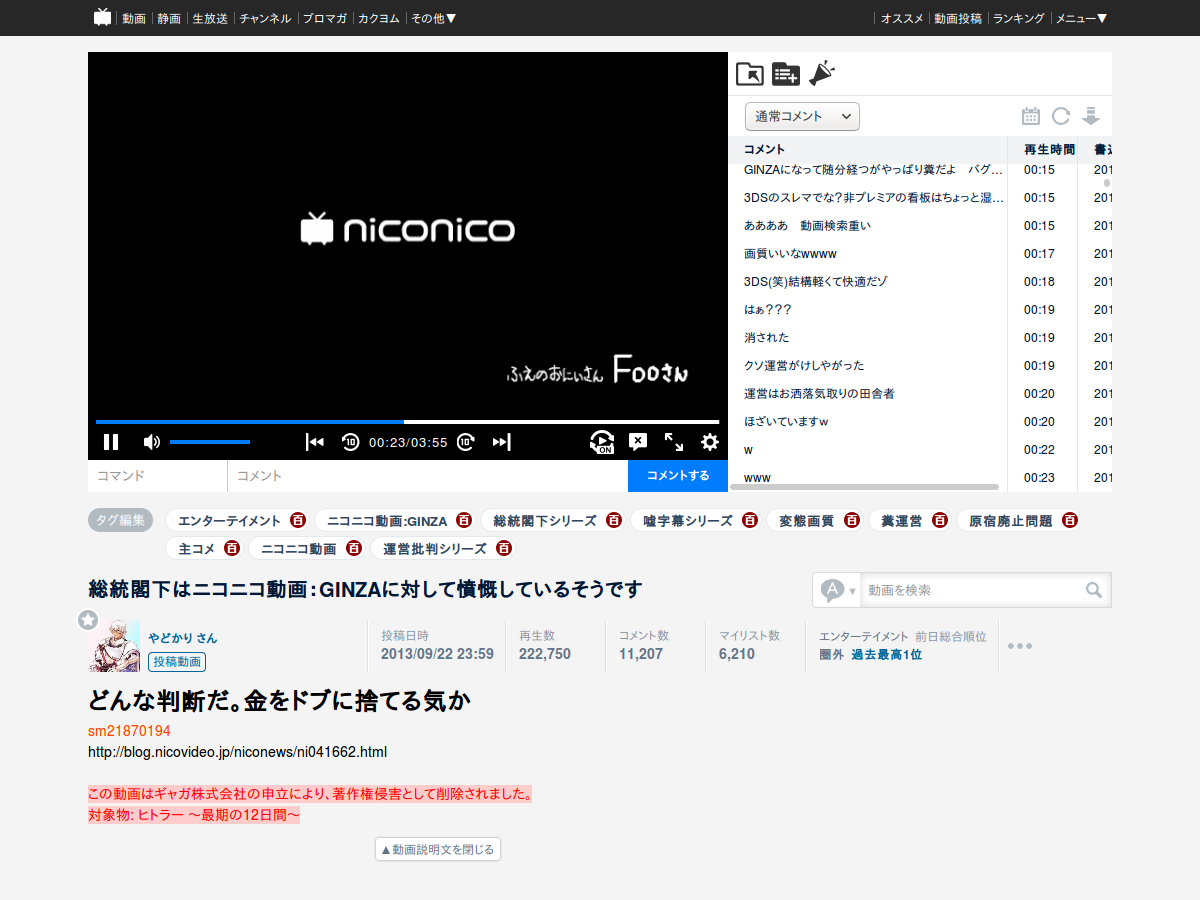
Task: Open the ニコニコ動画:GINZA tag
Action: (x=388, y=521)
